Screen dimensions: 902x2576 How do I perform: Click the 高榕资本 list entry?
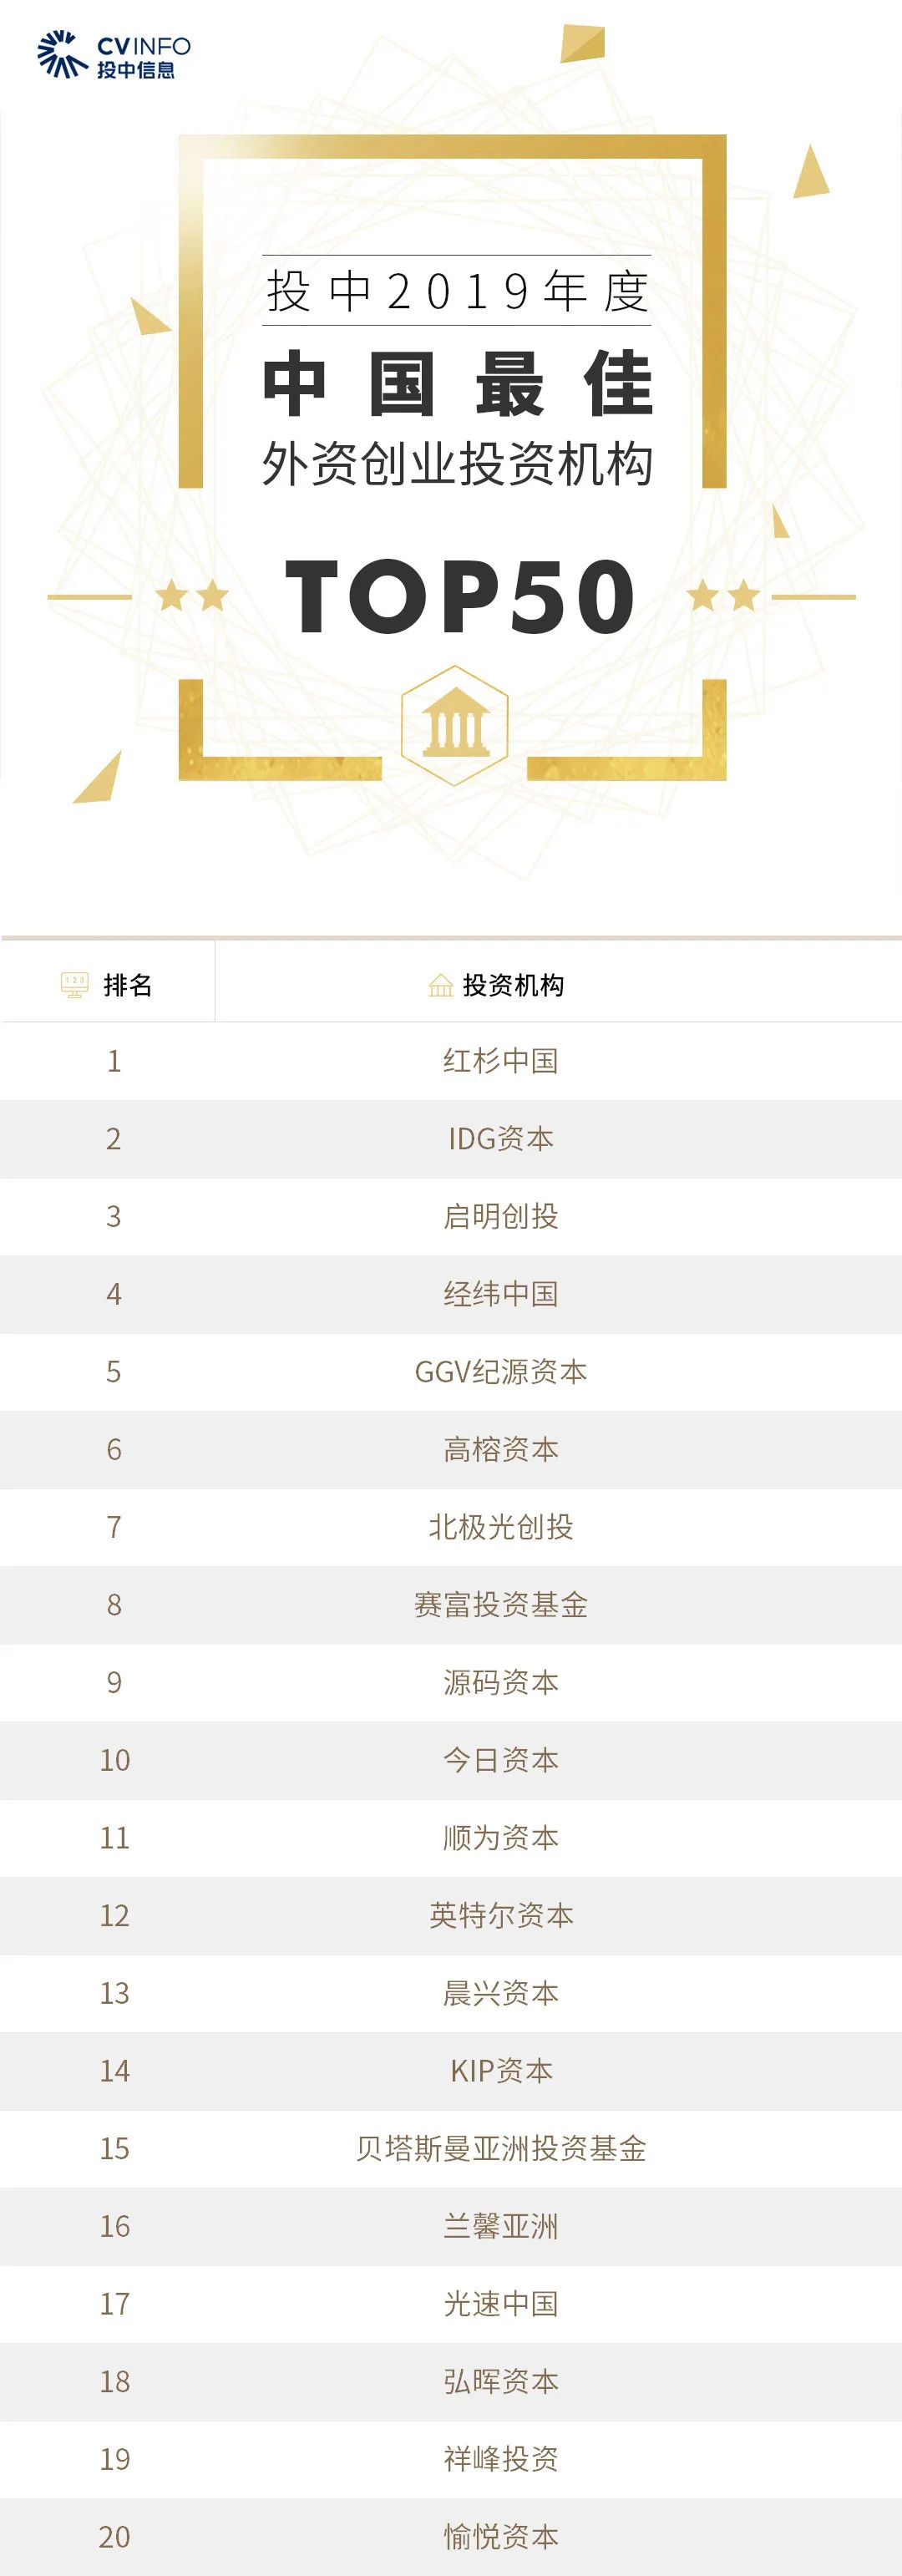point(501,1449)
